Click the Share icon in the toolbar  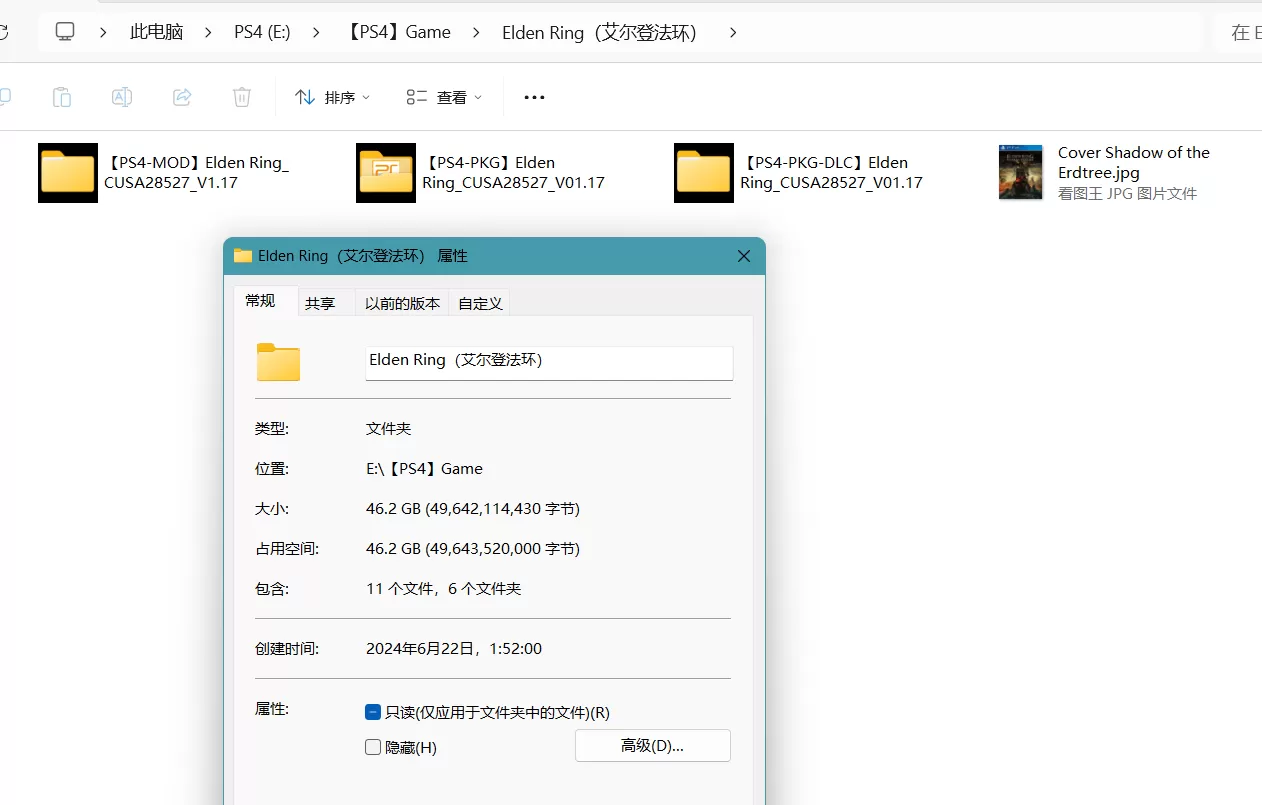pyautogui.click(x=182, y=96)
